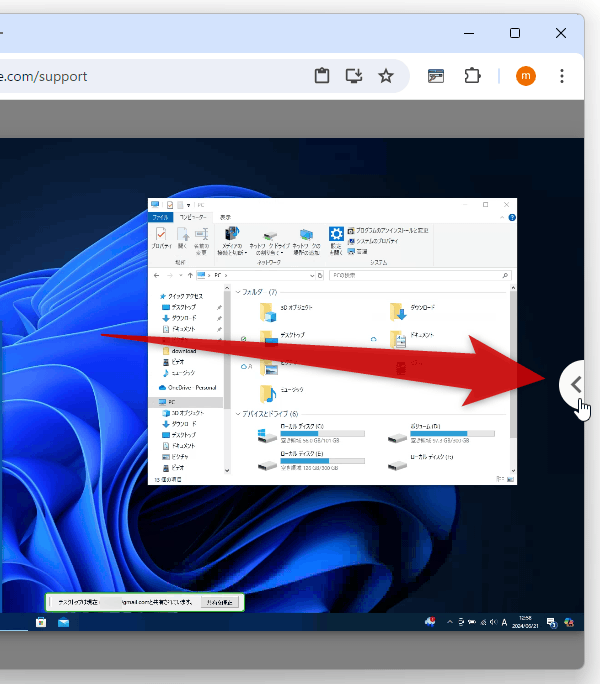Open the ダウンロード folder in content pane
This screenshot has width=600, height=684.
[x=412, y=311]
